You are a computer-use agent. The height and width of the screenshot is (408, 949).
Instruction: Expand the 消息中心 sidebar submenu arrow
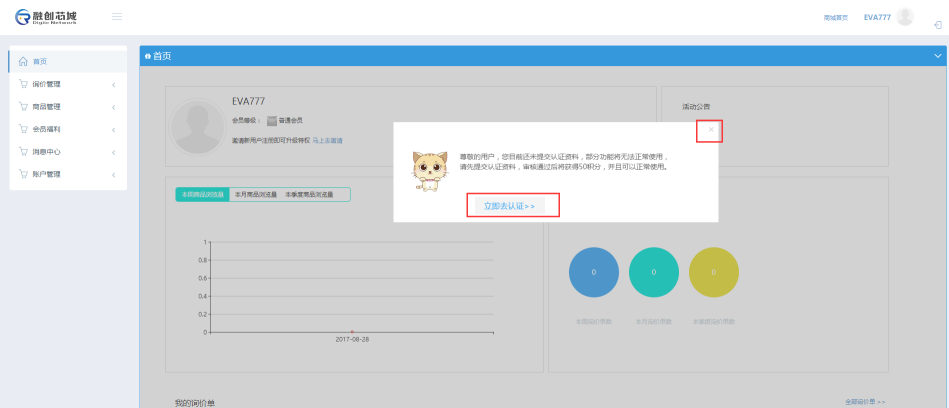[113, 152]
